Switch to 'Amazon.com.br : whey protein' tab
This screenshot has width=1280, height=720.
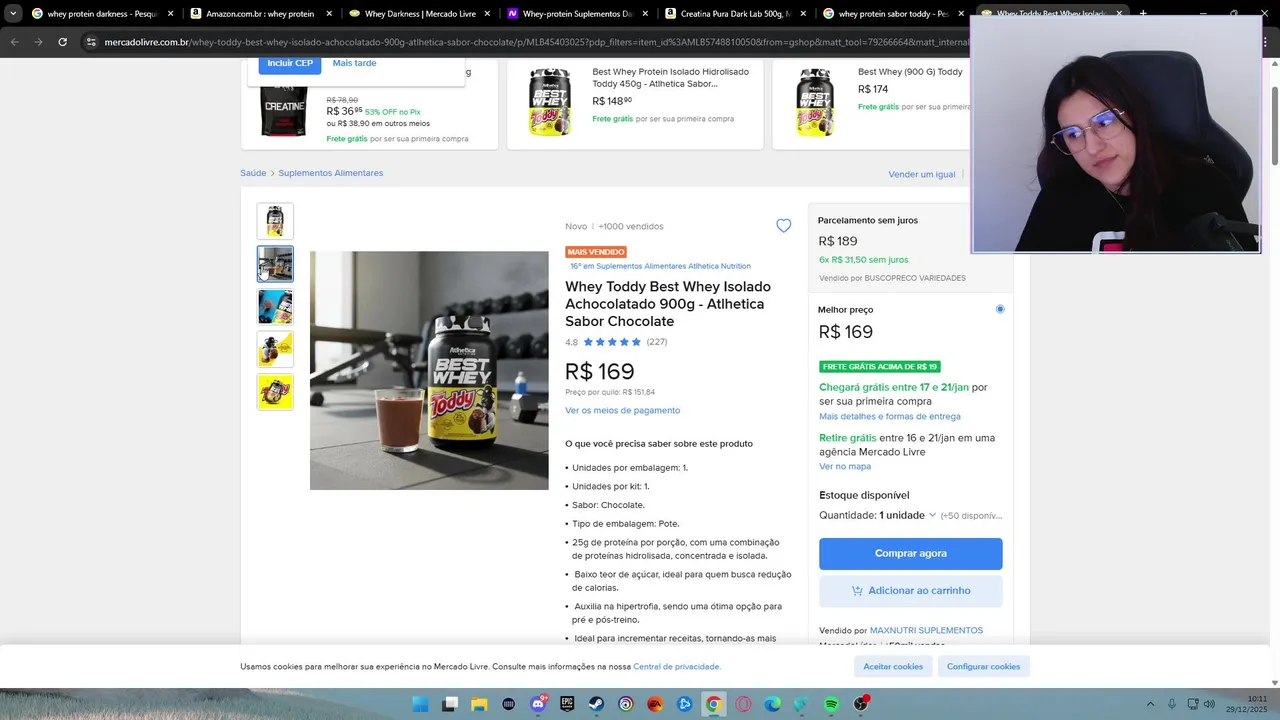click(x=259, y=14)
